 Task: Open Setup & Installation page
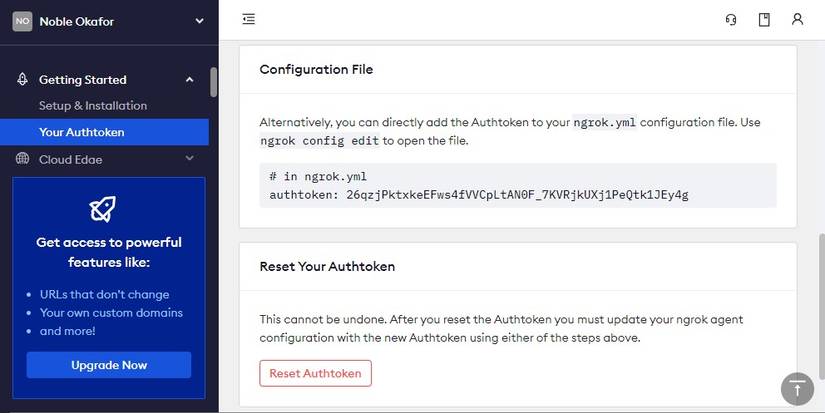(93, 106)
